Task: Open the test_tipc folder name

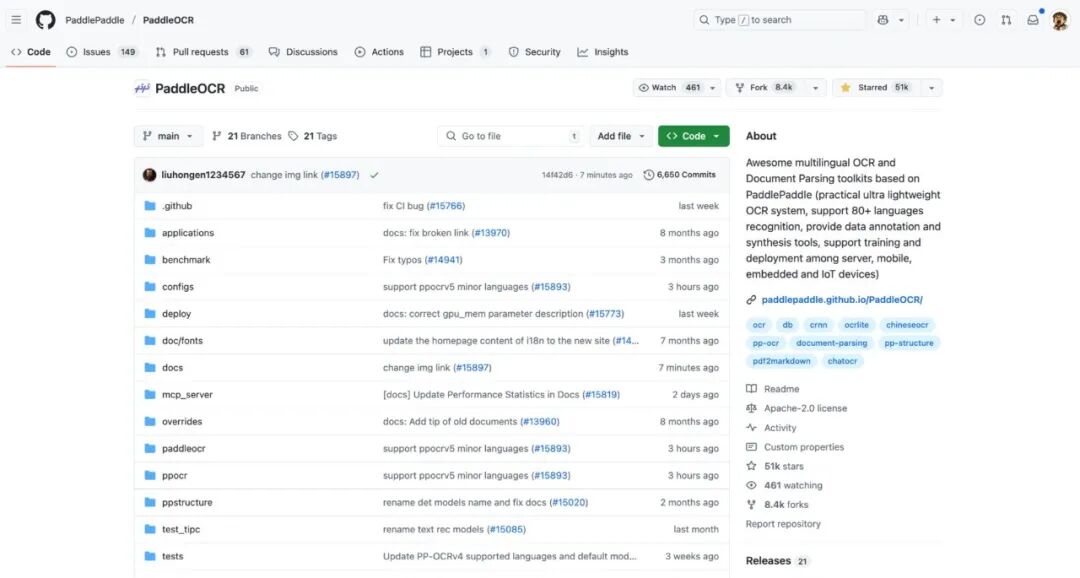Action: [181, 529]
